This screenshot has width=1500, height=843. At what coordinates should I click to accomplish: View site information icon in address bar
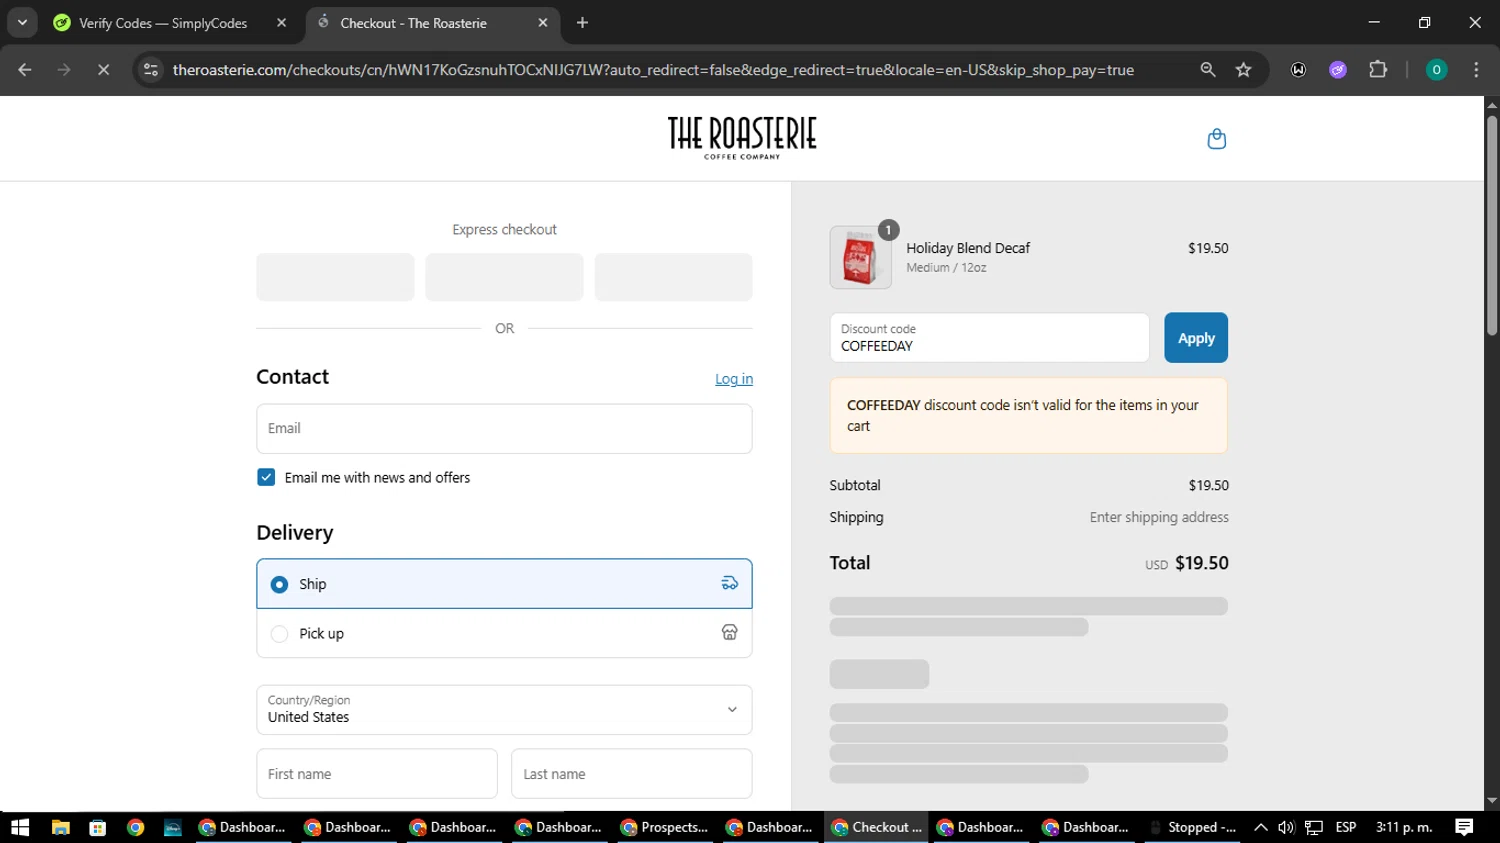[x=151, y=70]
